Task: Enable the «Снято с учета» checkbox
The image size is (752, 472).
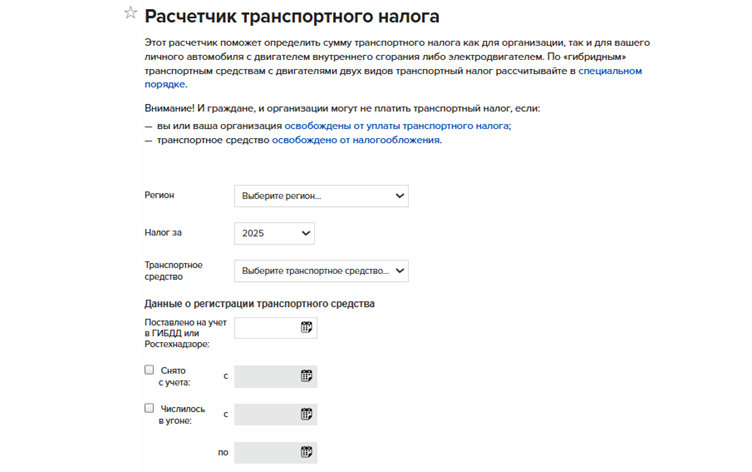Action: click(x=149, y=370)
